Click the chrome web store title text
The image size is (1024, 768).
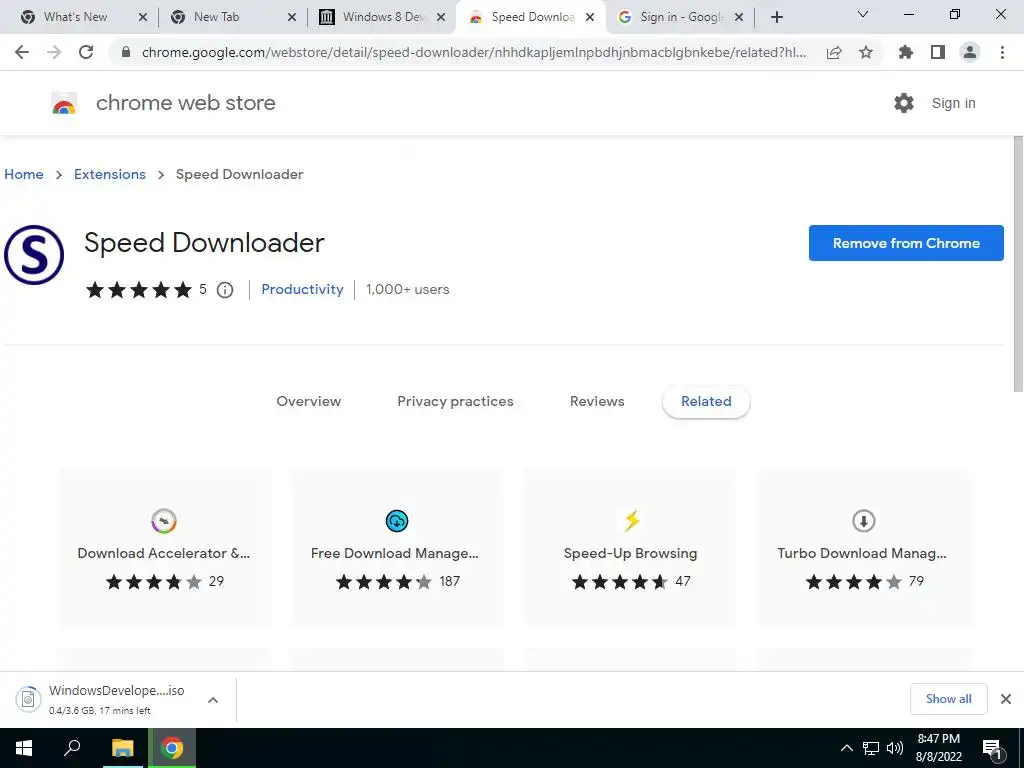pyautogui.click(x=185, y=103)
